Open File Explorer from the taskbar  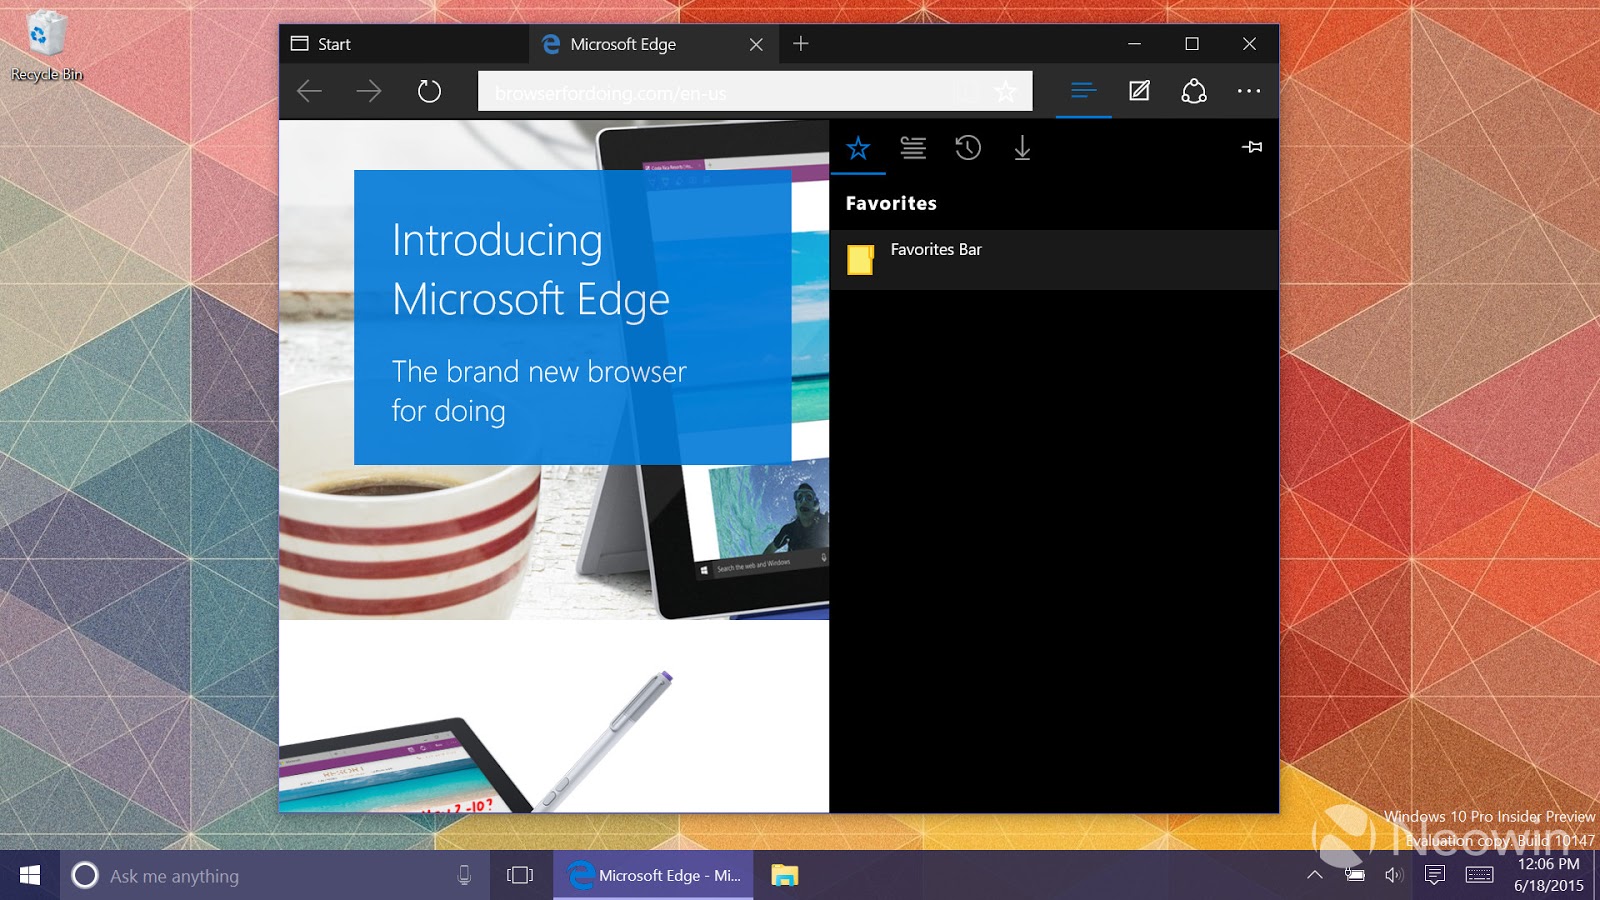[785, 876]
